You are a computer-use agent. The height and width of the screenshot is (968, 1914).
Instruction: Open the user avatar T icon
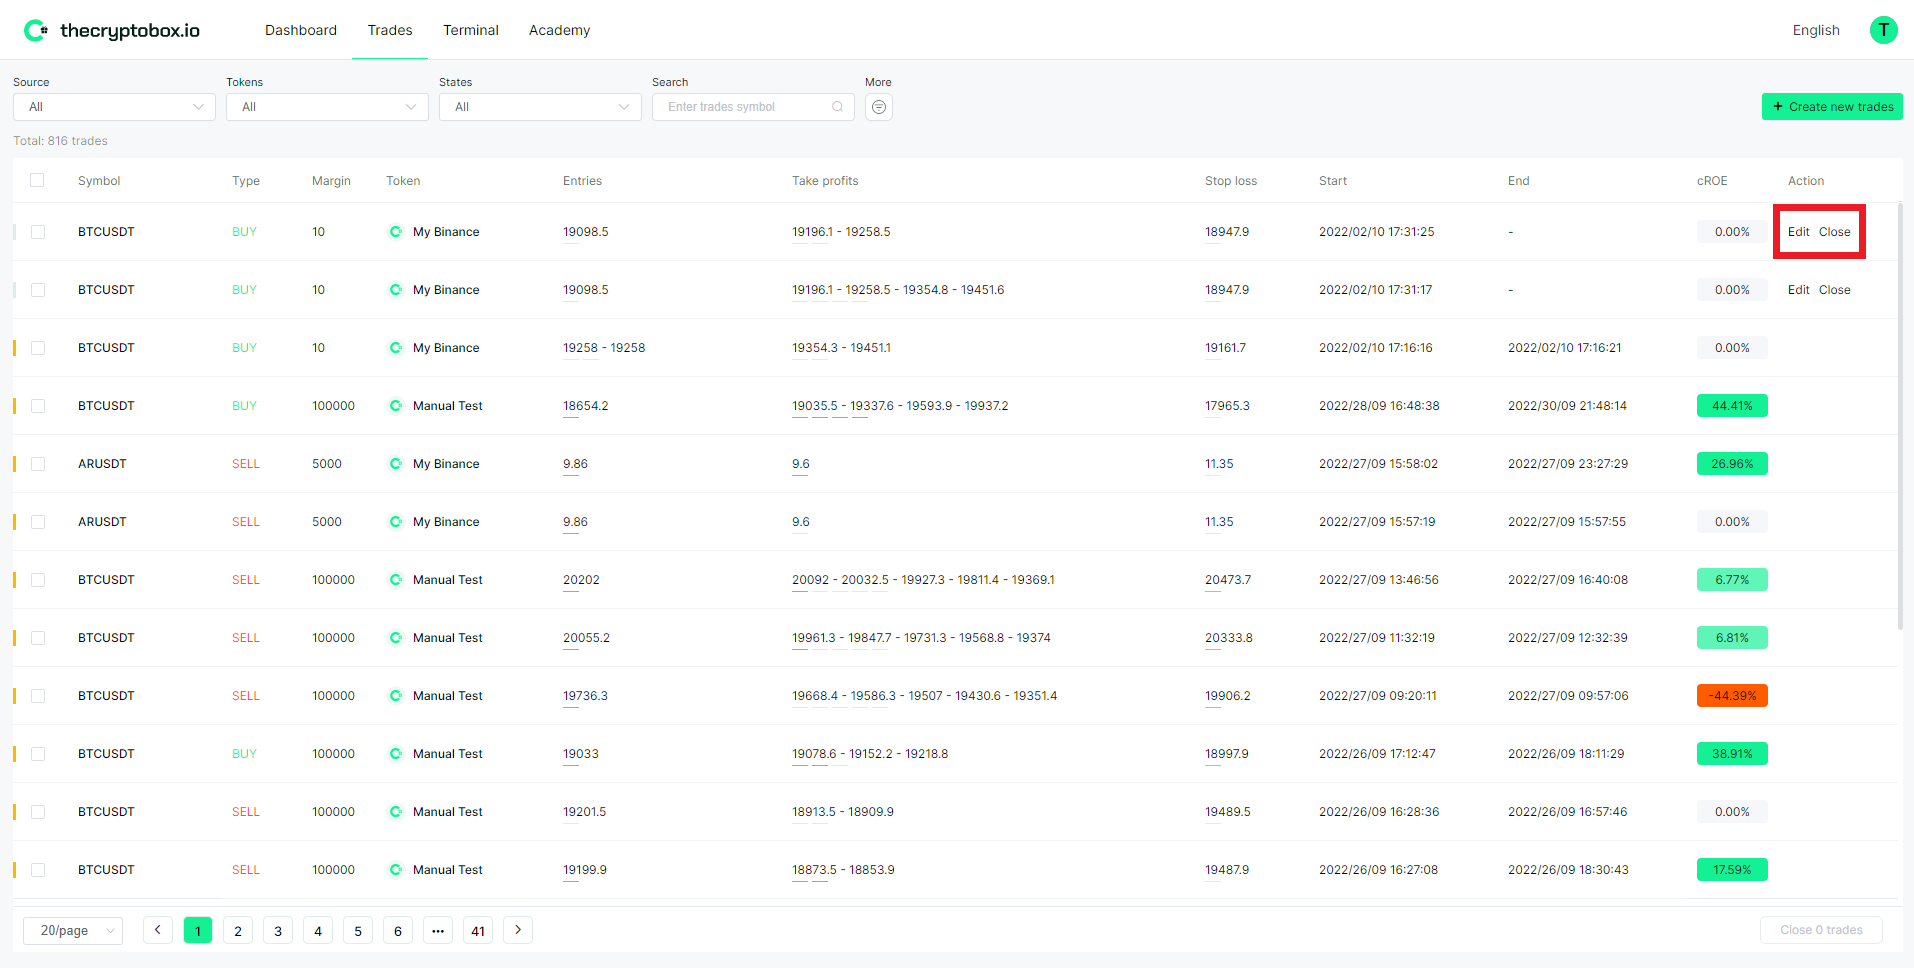[1883, 30]
